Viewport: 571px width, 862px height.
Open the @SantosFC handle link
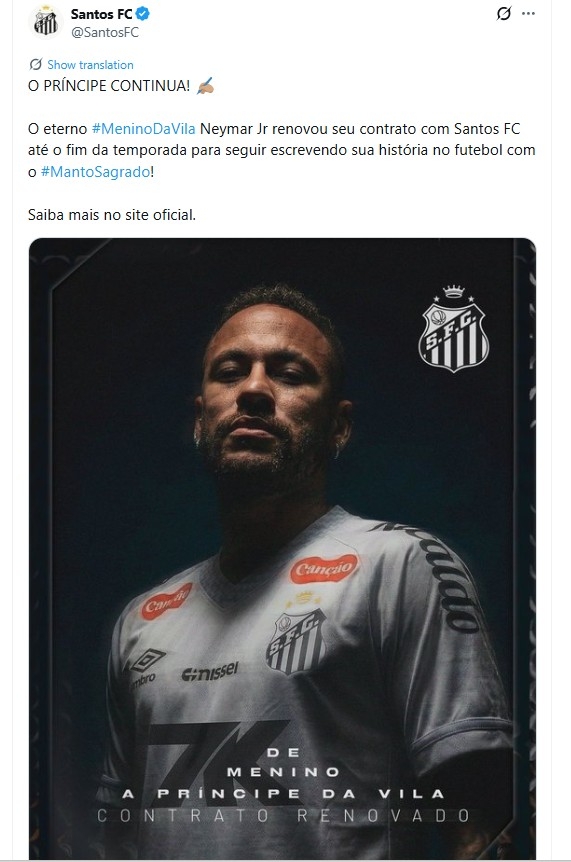click(106, 32)
